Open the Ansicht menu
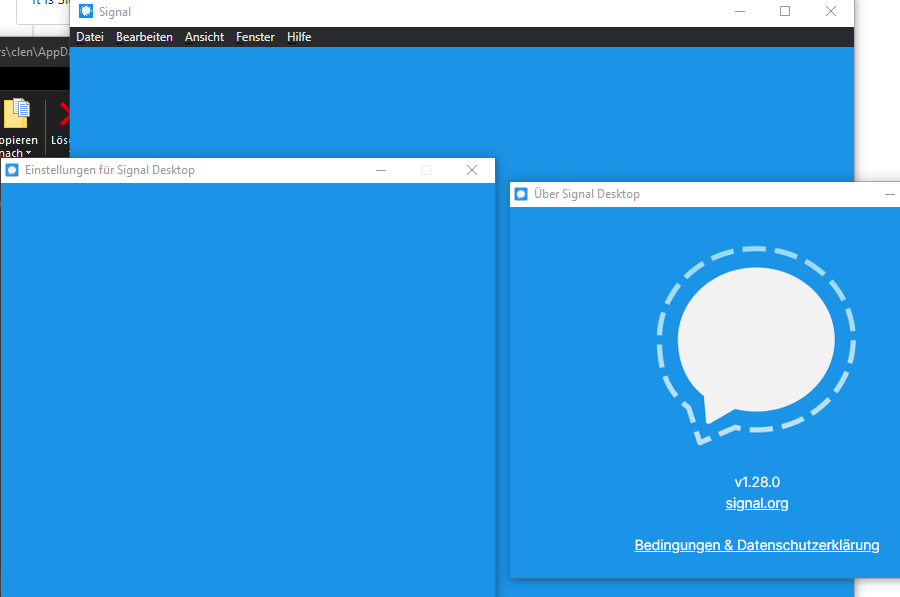The width and height of the screenshot is (900, 597). pos(204,37)
